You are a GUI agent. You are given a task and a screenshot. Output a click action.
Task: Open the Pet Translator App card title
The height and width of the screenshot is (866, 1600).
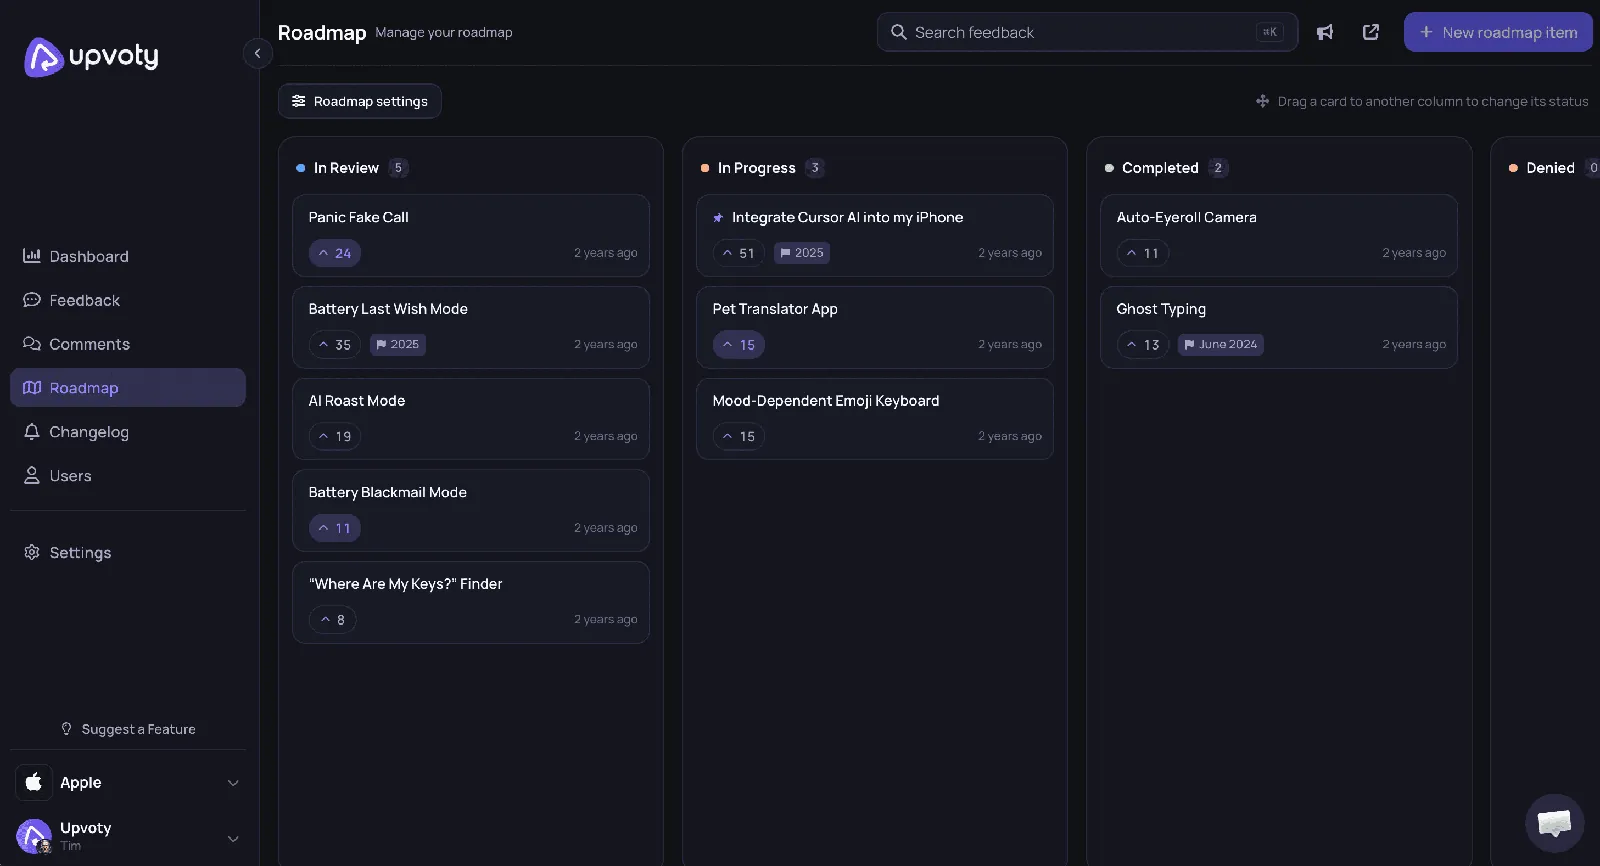[775, 309]
